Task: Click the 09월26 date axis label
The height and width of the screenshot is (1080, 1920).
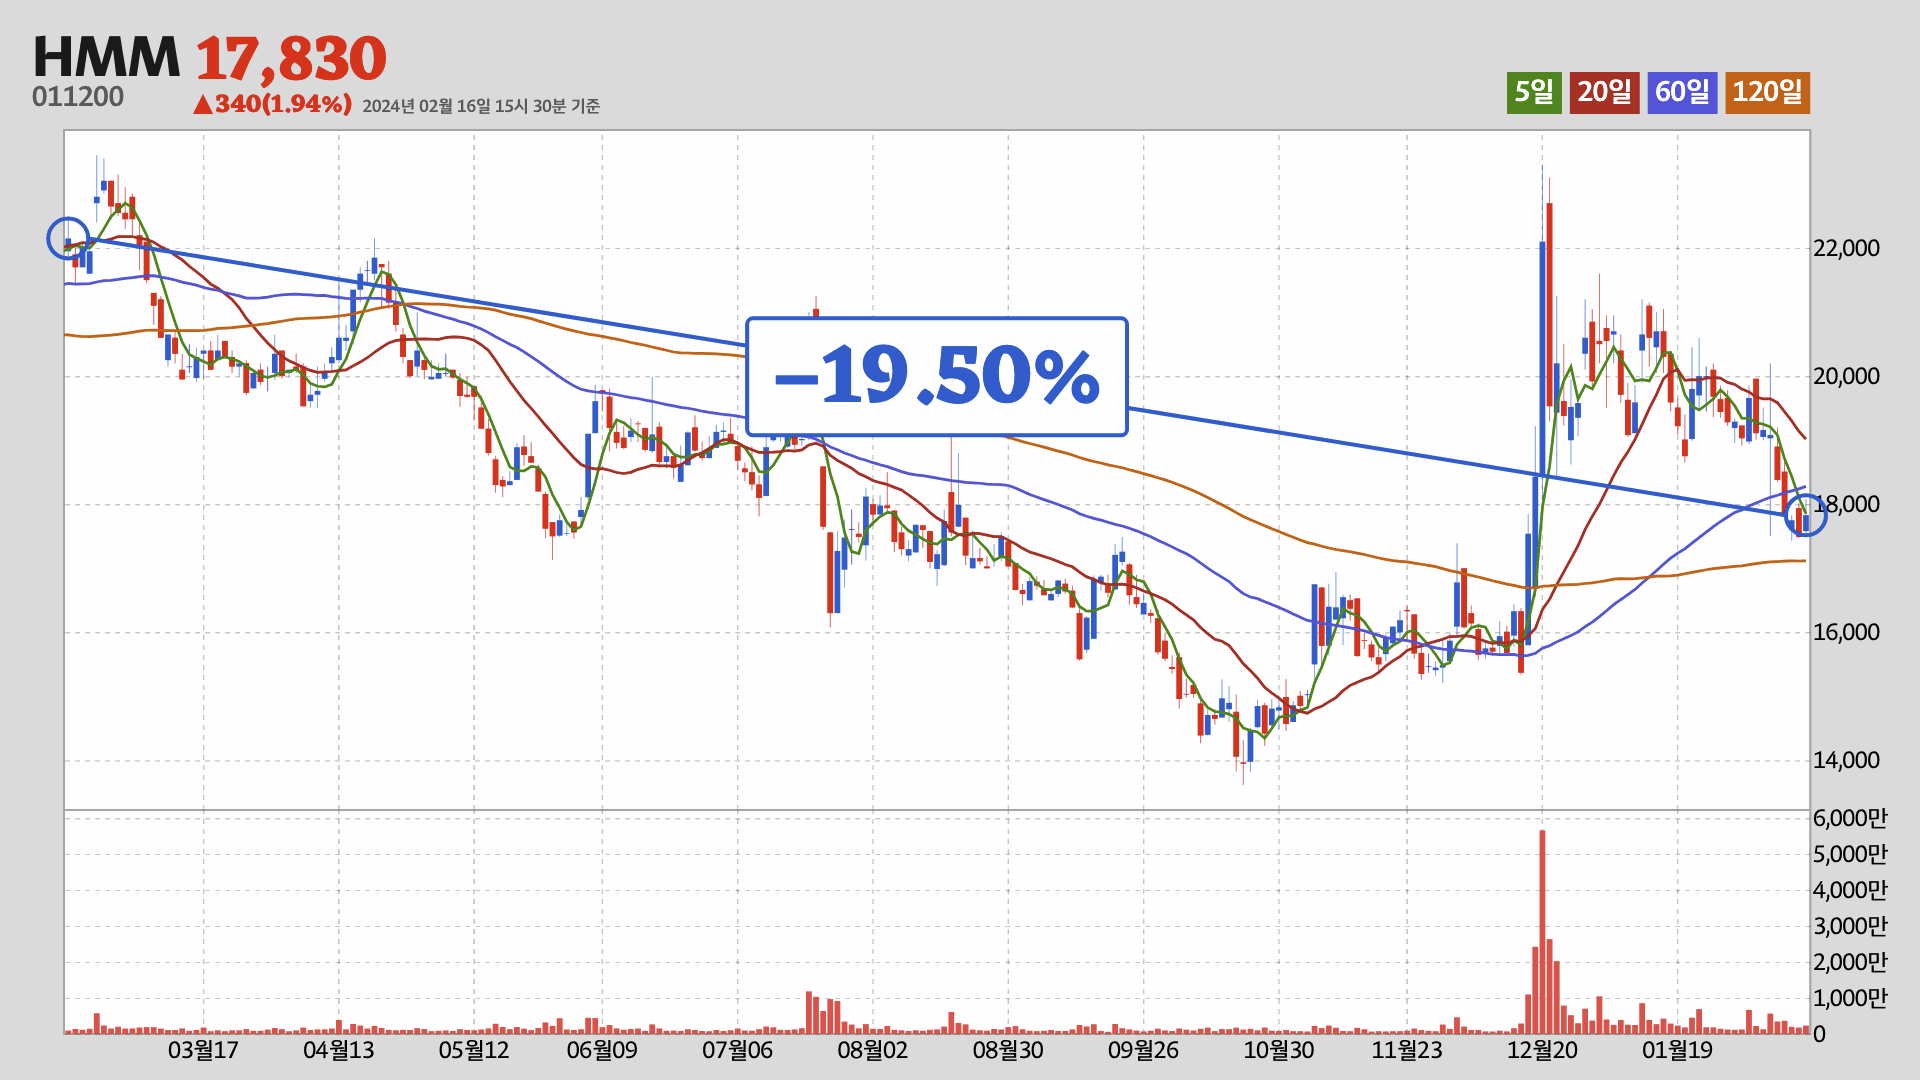Action: pyautogui.click(x=1143, y=1050)
